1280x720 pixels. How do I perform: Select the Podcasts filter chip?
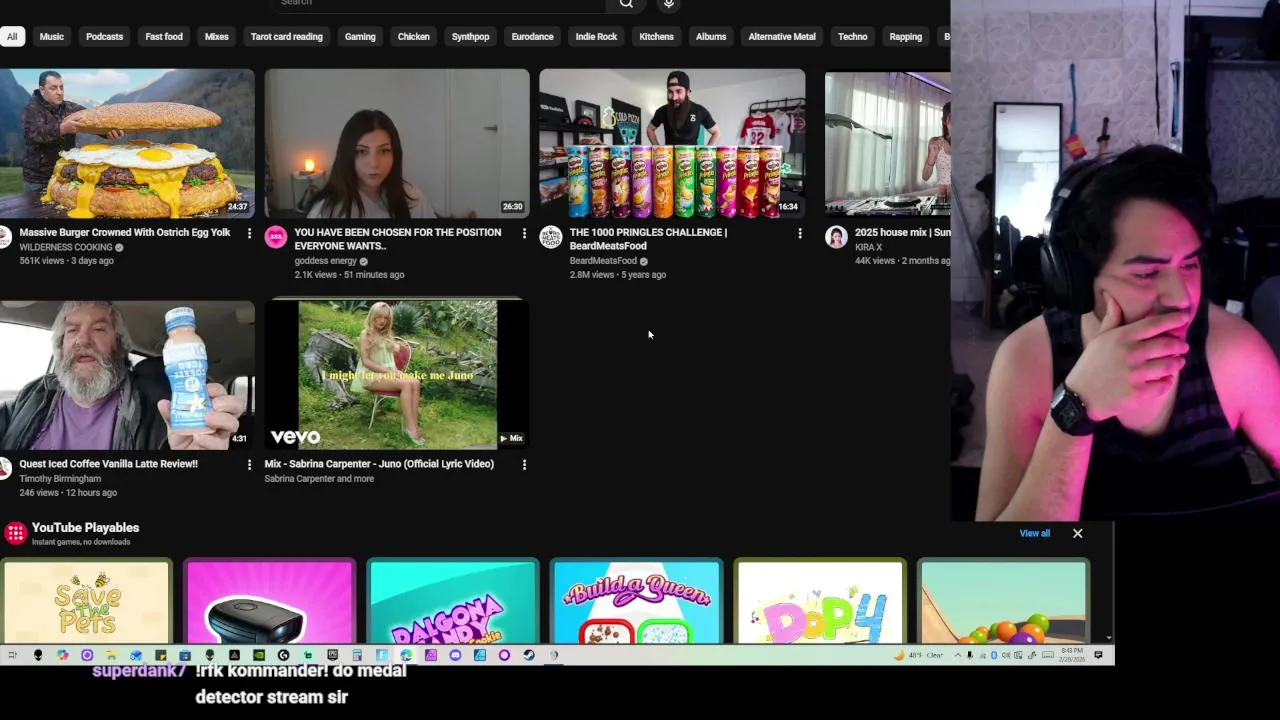pos(104,37)
